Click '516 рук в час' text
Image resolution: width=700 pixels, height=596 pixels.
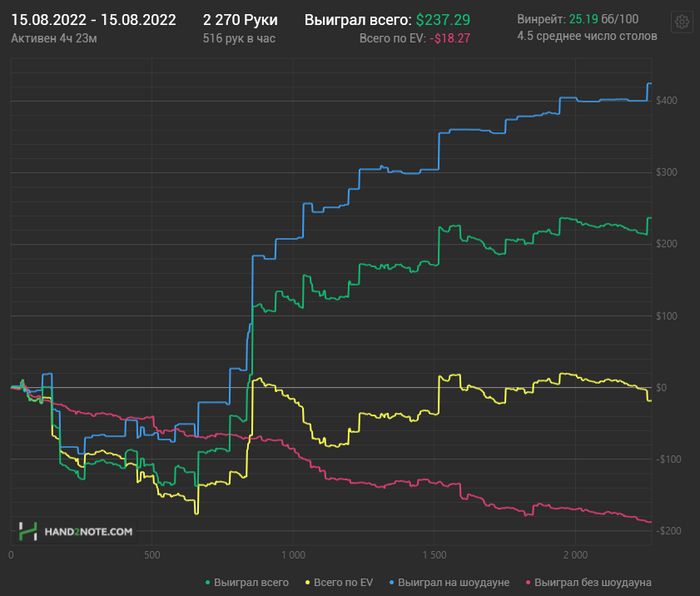[239, 39]
